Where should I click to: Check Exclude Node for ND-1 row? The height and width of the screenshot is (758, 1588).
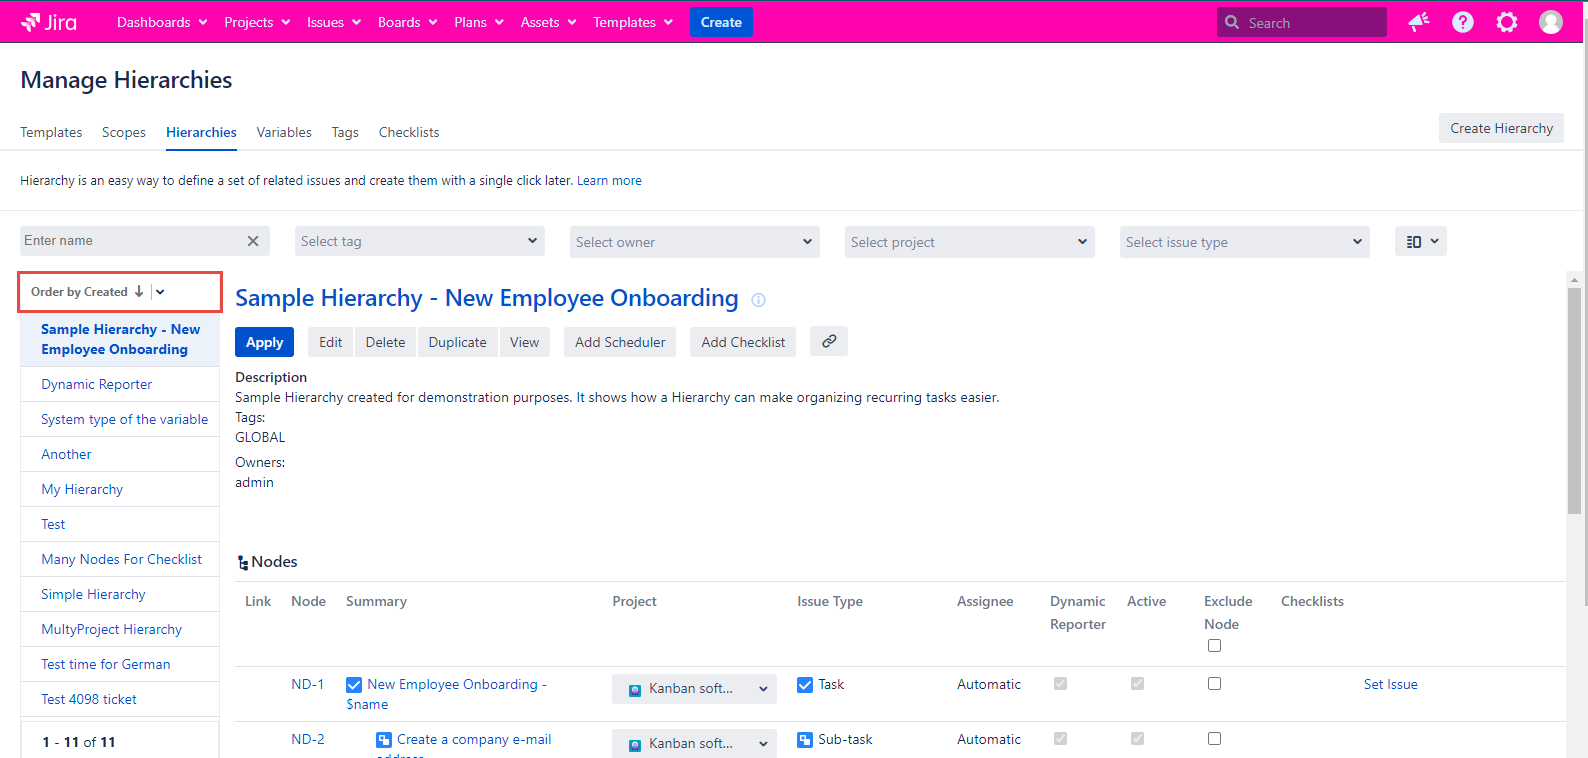click(1214, 684)
